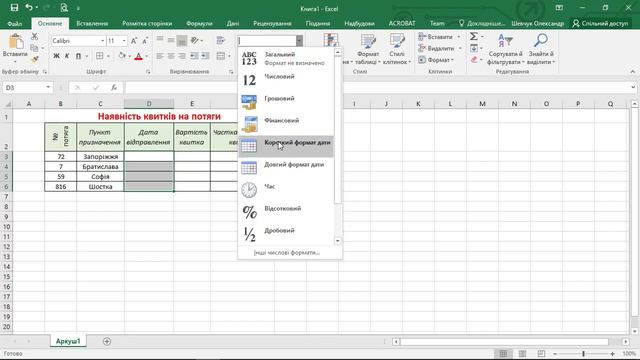Align cell text to the left
The width and height of the screenshot is (640, 360).
click(x=160, y=56)
